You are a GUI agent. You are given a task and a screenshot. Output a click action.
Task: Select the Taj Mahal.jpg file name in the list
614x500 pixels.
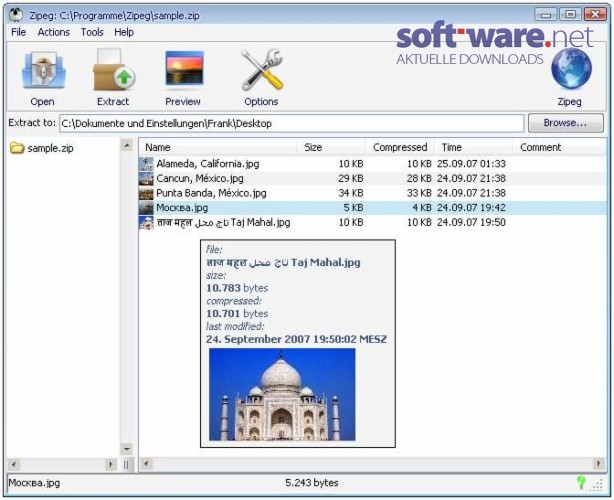[x=223, y=222]
